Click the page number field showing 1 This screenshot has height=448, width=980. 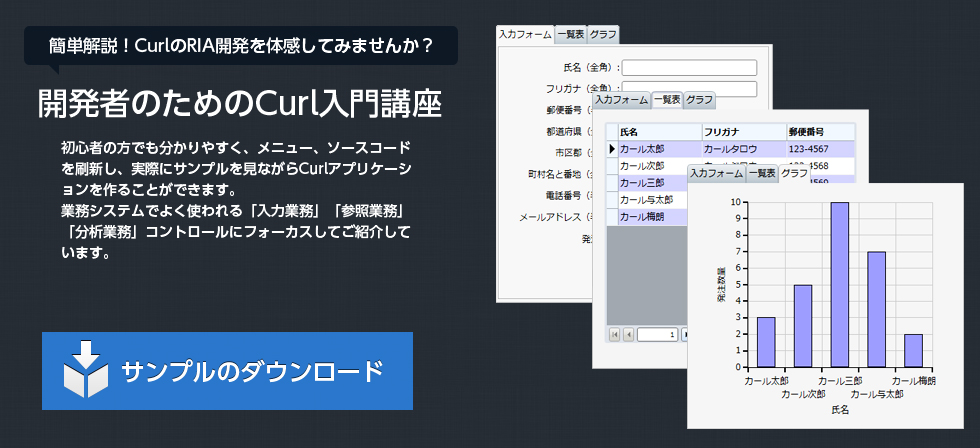658,335
